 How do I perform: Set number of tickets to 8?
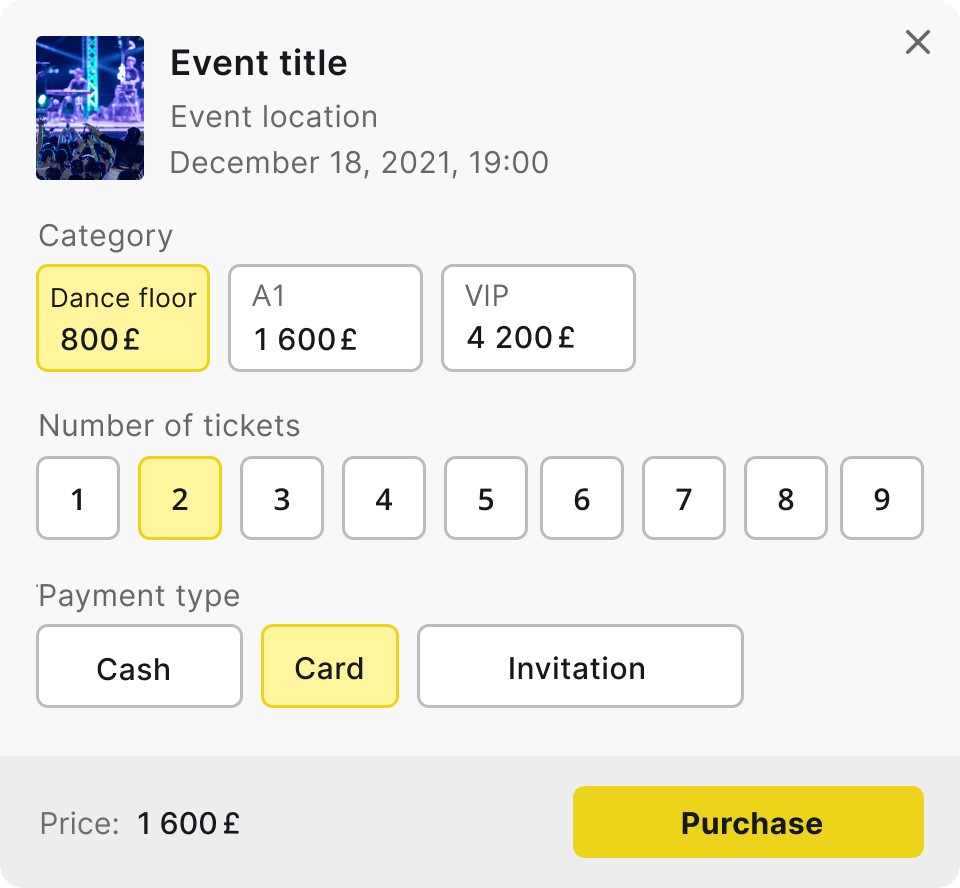click(786, 498)
